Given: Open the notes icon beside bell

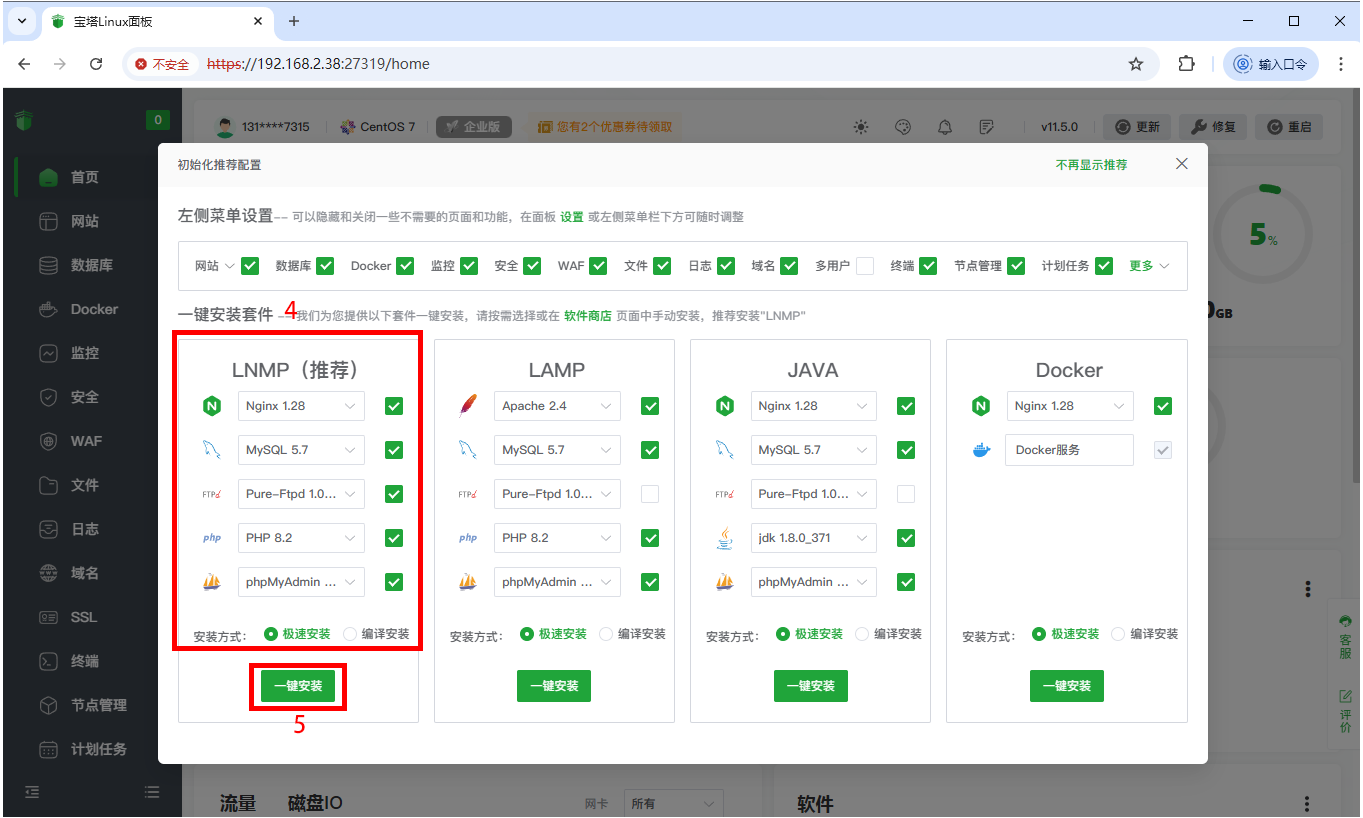Looking at the screenshot, I should pos(987,127).
